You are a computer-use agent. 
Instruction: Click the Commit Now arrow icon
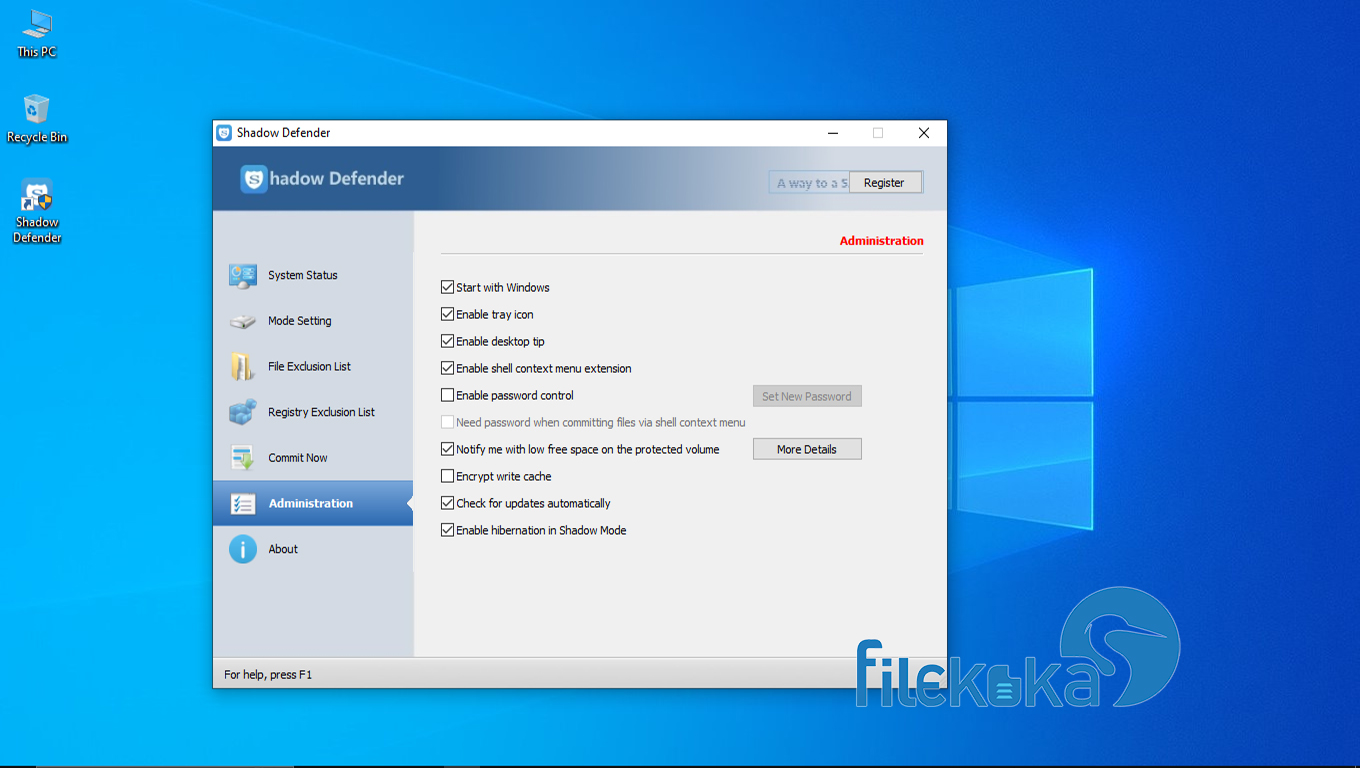pos(243,458)
